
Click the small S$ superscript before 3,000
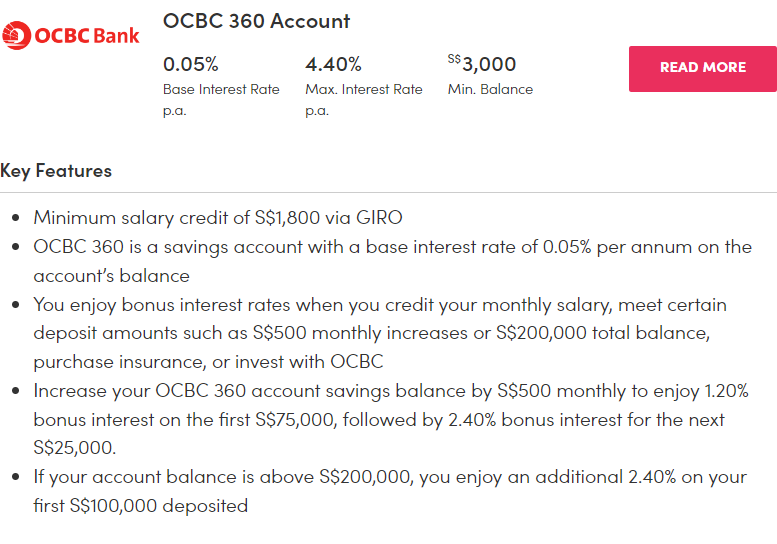pyautogui.click(x=453, y=59)
